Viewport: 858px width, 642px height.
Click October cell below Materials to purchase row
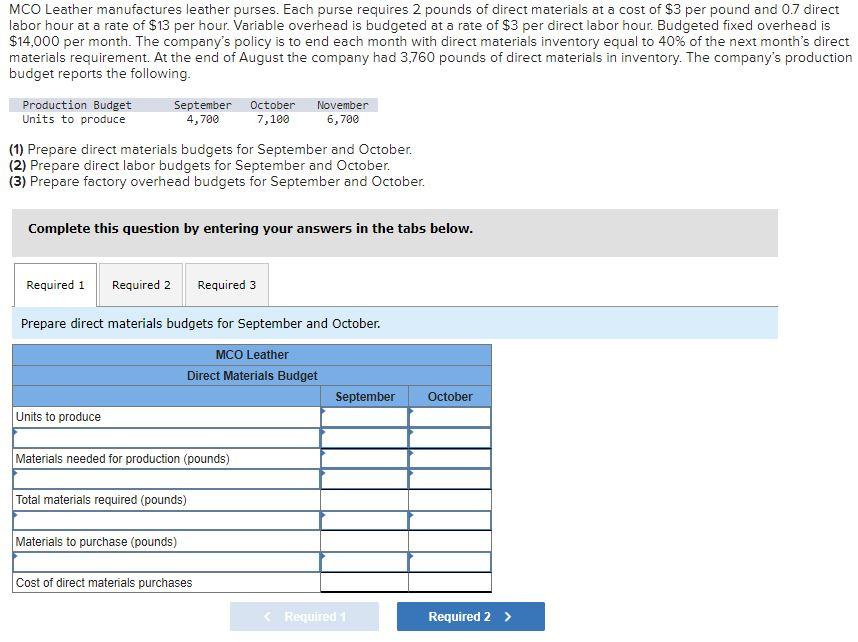tap(450, 562)
